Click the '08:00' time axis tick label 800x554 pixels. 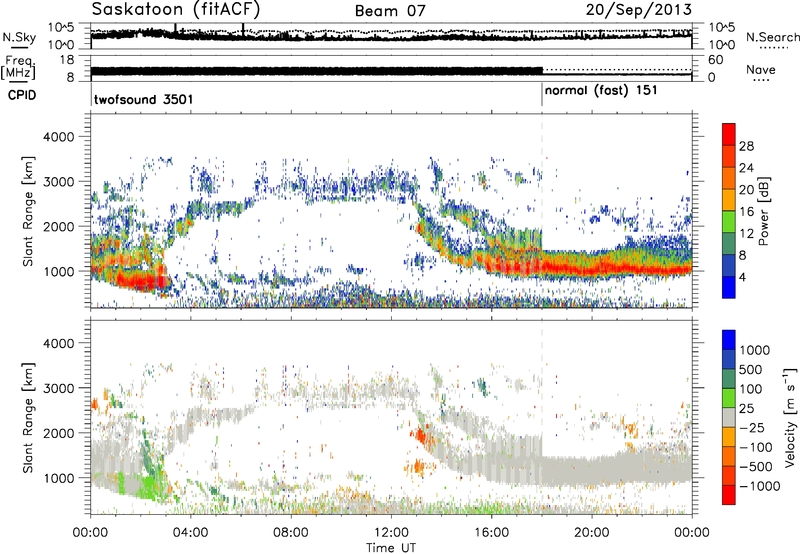(x=291, y=533)
